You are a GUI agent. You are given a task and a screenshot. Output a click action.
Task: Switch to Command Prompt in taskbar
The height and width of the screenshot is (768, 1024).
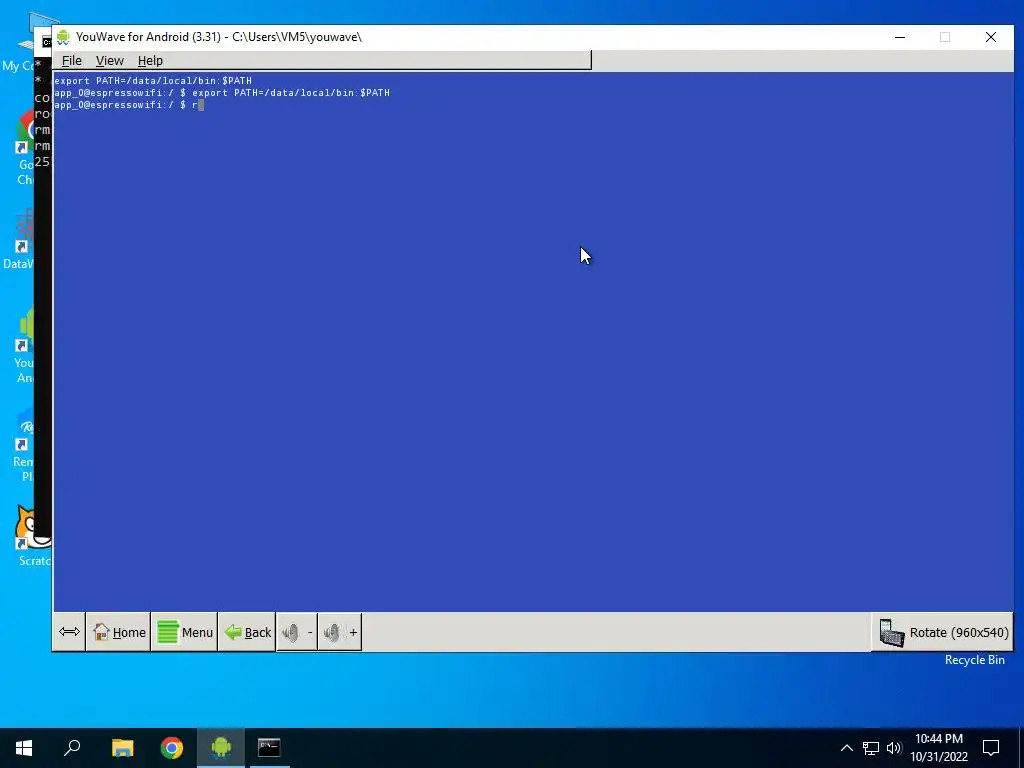pos(269,748)
